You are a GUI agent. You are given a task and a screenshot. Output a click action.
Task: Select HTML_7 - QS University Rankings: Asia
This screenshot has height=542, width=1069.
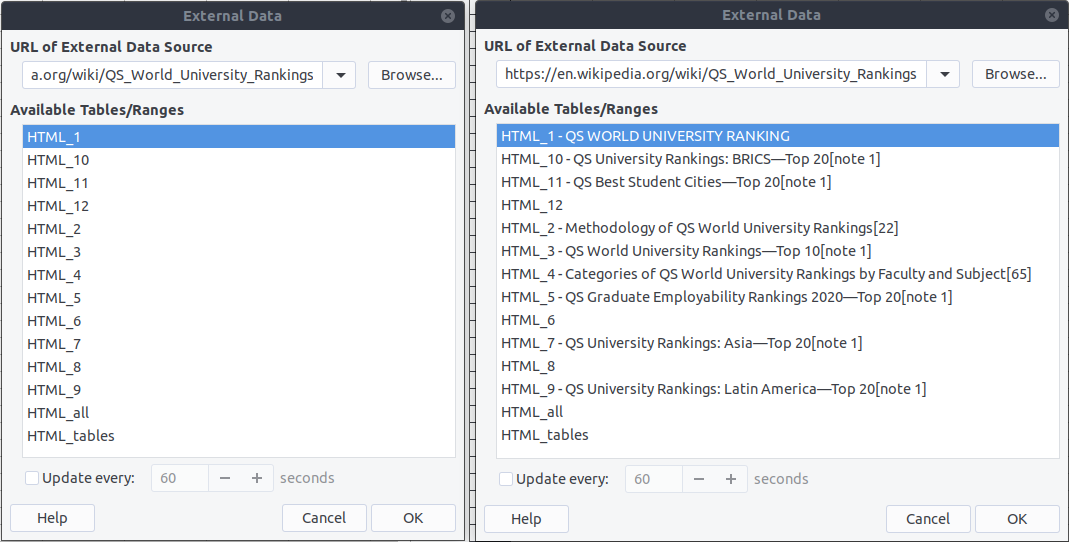pyautogui.click(x=778, y=343)
